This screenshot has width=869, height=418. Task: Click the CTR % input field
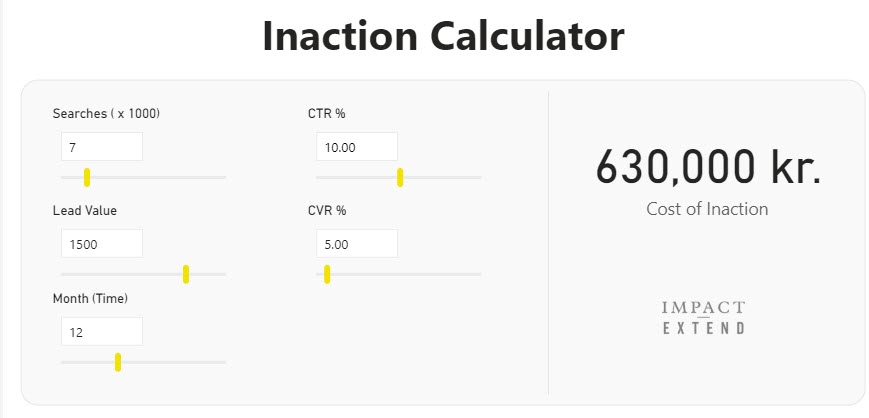tap(356, 147)
